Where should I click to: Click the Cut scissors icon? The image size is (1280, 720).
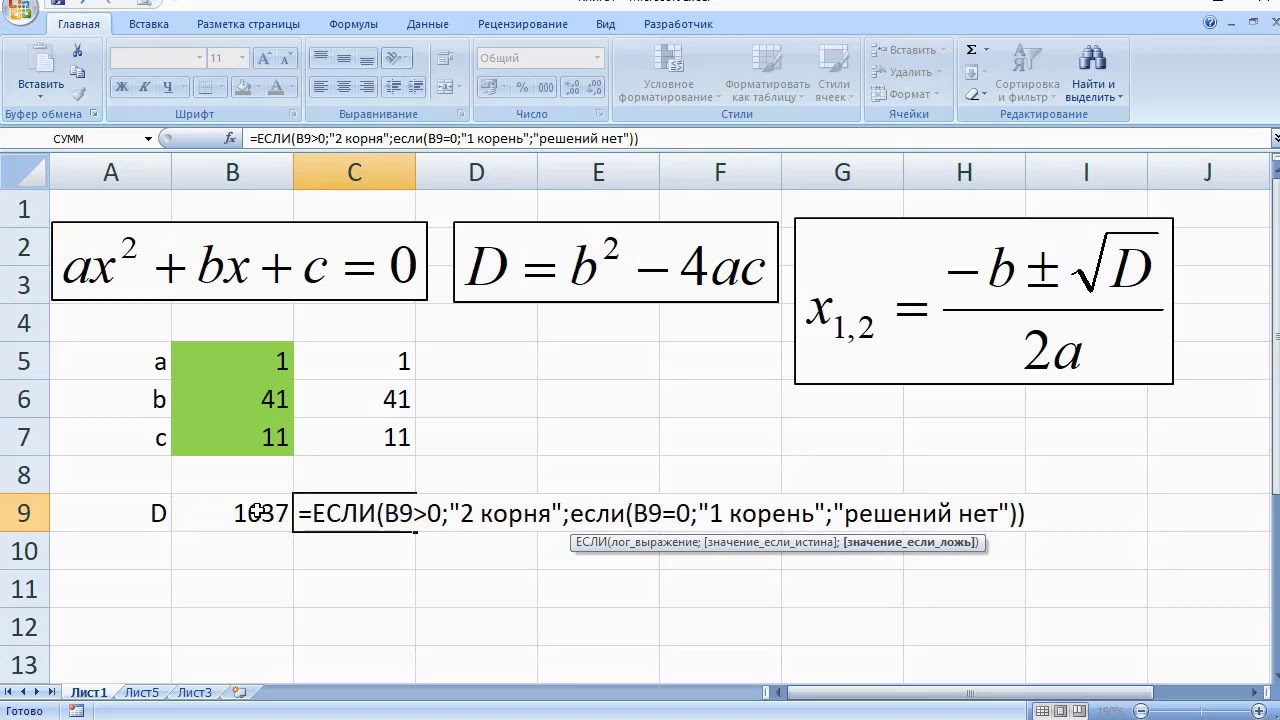(x=77, y=52)
